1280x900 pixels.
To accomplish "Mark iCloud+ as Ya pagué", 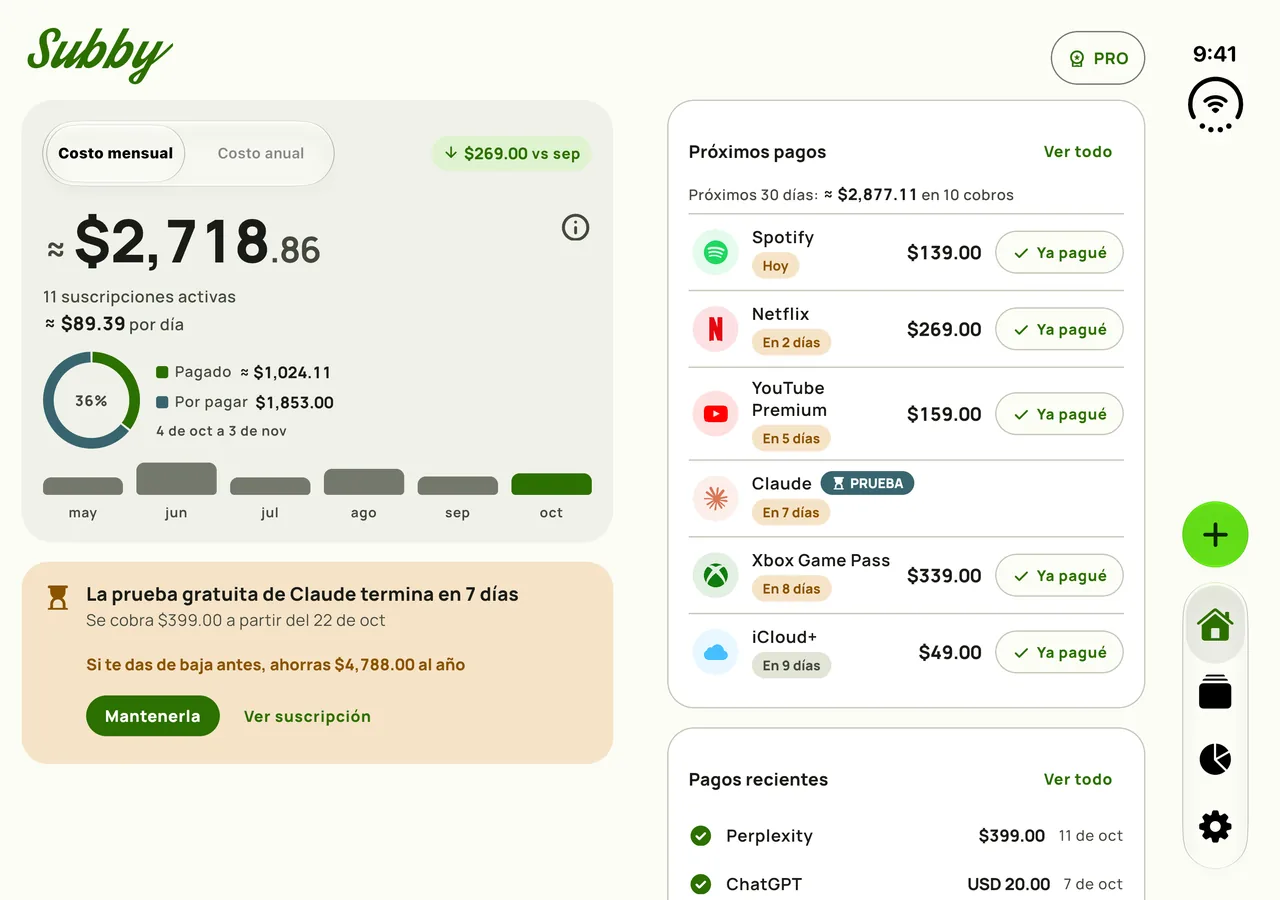I will pyautogui.click(x=1059, y=652).
